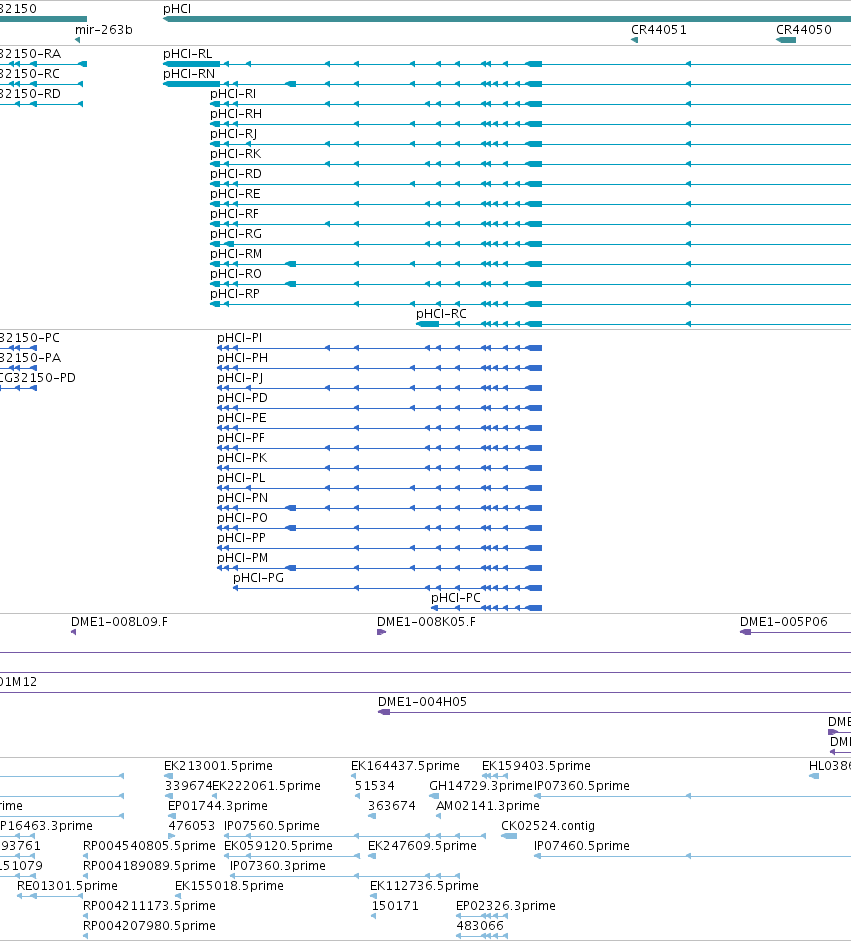Select protein label pHCl-PF
The width and height of the screenshot is (851, 941).
point(241,437)
